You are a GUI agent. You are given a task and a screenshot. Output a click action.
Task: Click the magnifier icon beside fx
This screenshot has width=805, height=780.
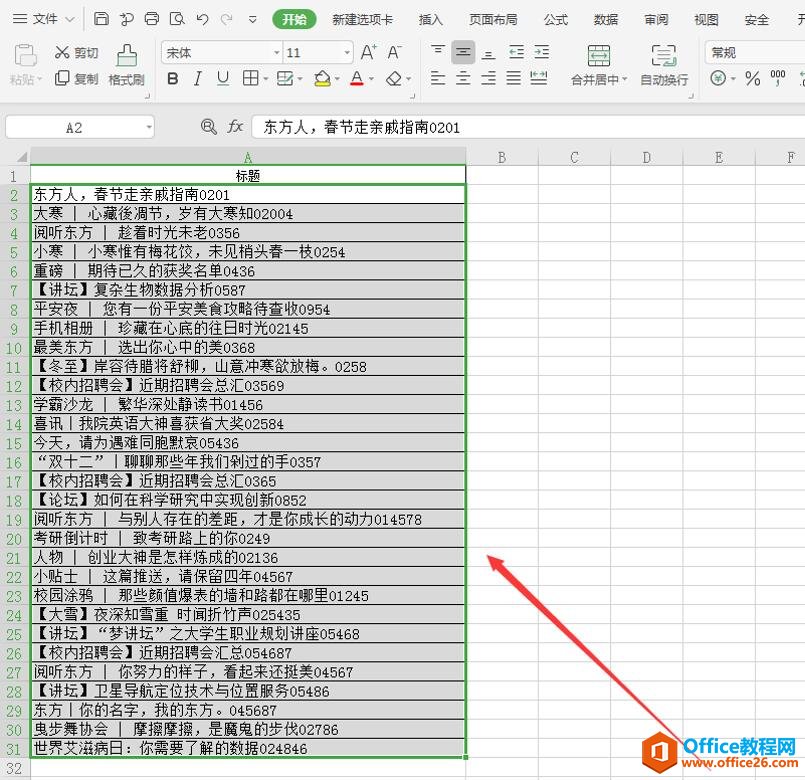[x=208, y=126]
